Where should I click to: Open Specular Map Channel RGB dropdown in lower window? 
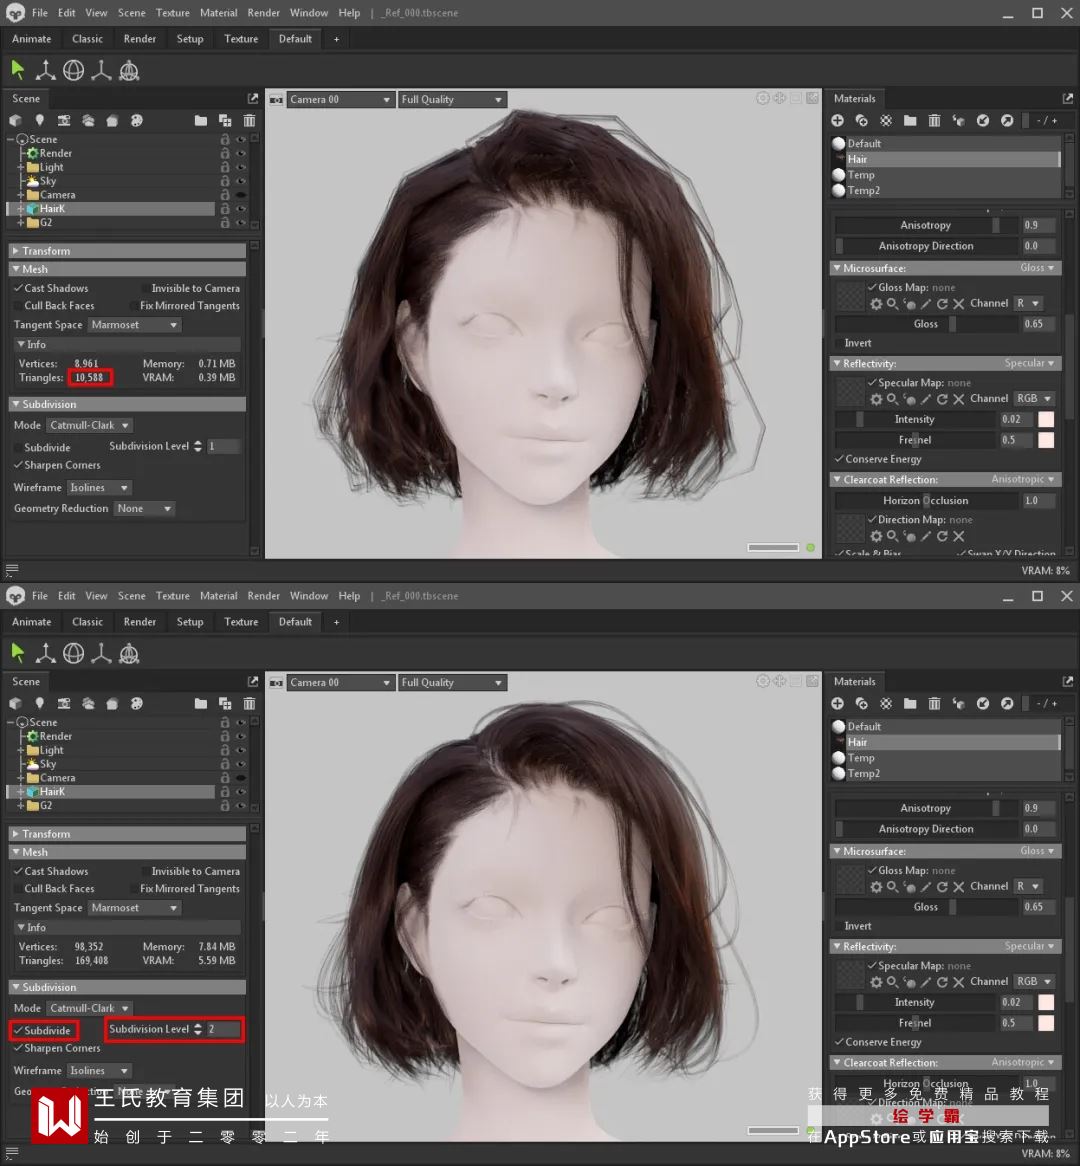(1034, 982)
